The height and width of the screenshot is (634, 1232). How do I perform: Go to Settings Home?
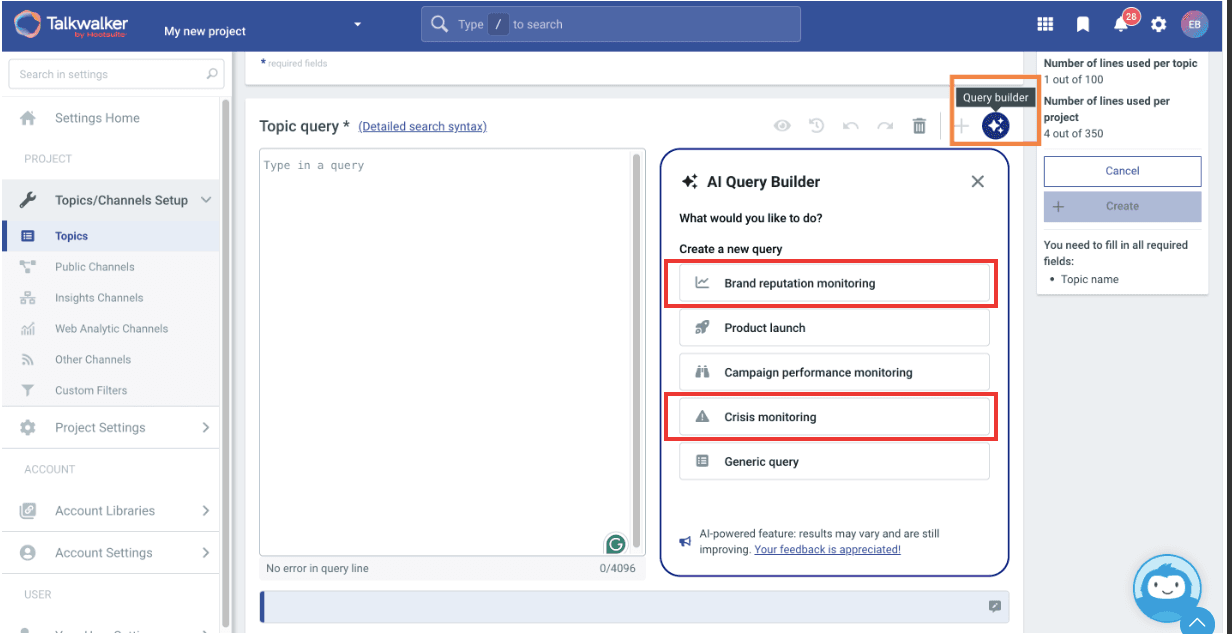click(x=97, y=118)
